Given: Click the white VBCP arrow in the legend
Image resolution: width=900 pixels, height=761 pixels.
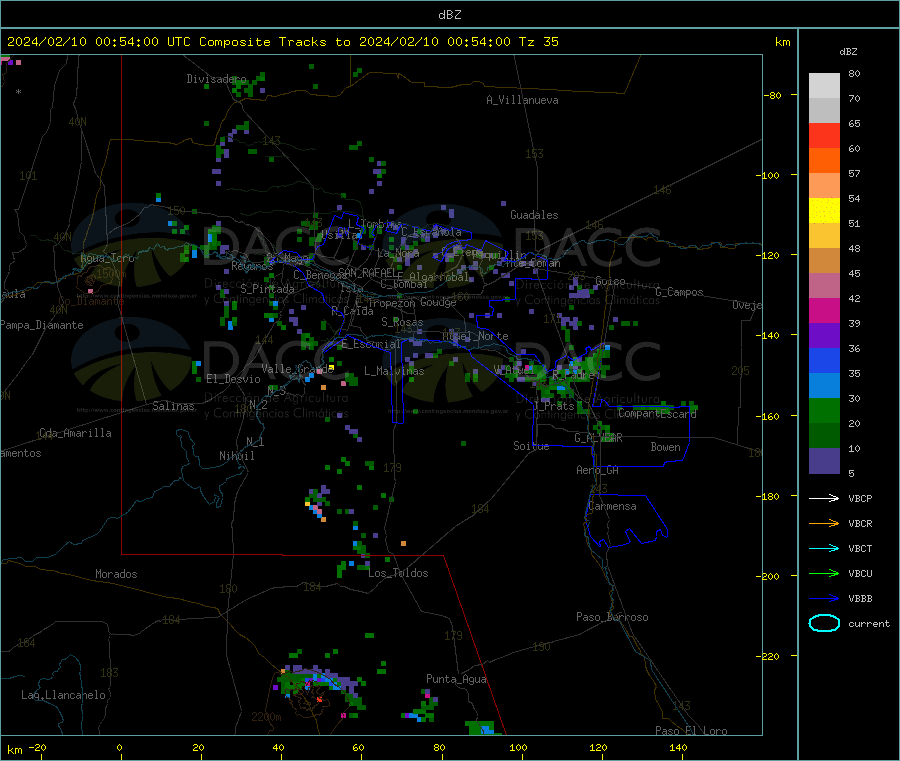Looking at the screenshot, I should (x=824, y=498).
